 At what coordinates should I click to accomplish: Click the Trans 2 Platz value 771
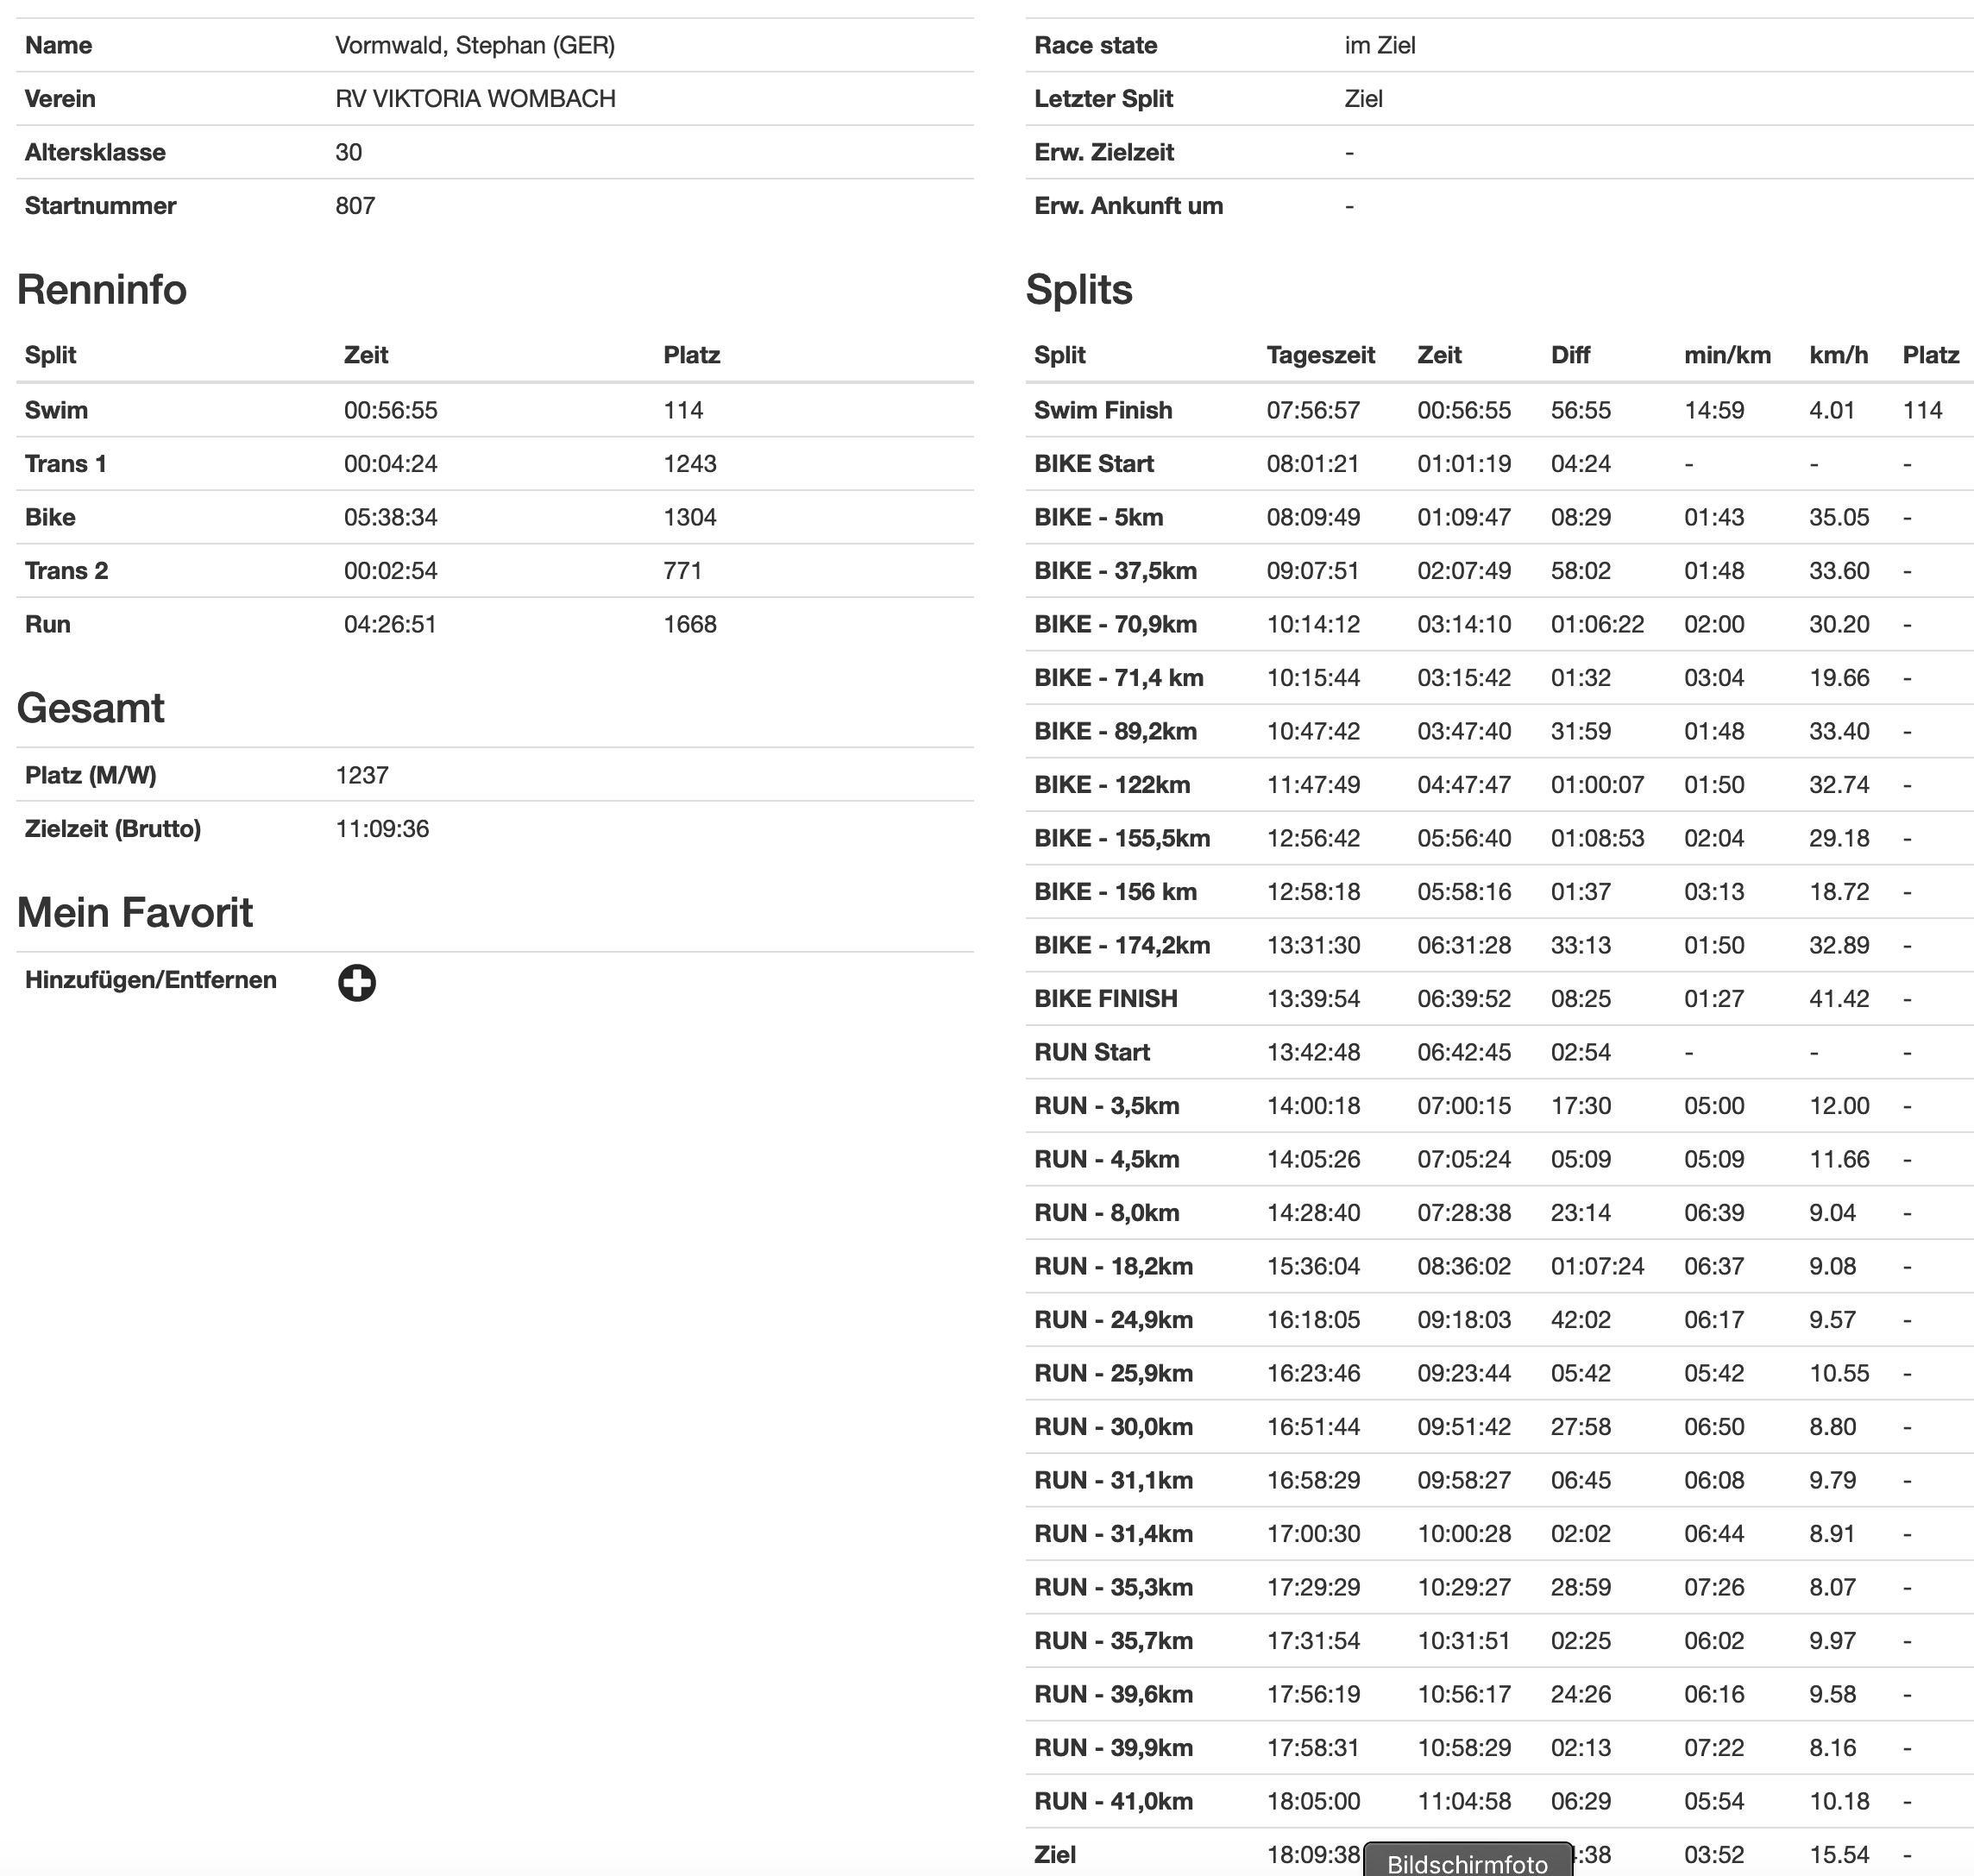coord(683,570)
